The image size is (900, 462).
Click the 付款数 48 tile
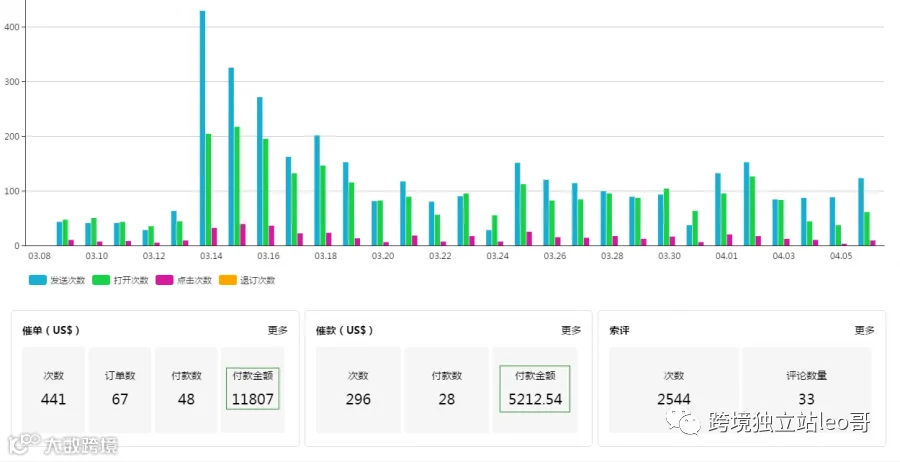tap(186, 389)
